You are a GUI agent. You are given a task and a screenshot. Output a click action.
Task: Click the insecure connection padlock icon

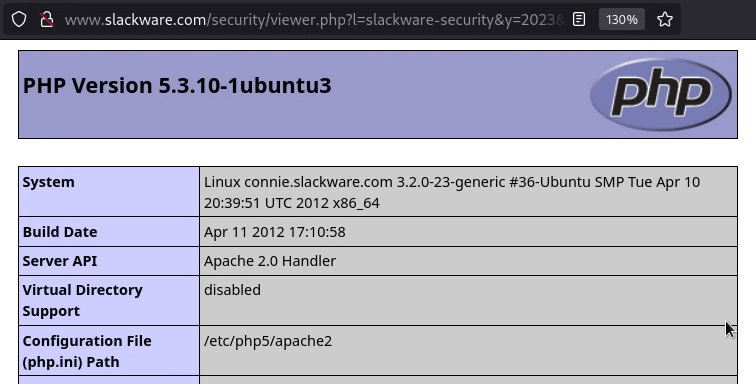pyautogui.click(x=47, y=20)
